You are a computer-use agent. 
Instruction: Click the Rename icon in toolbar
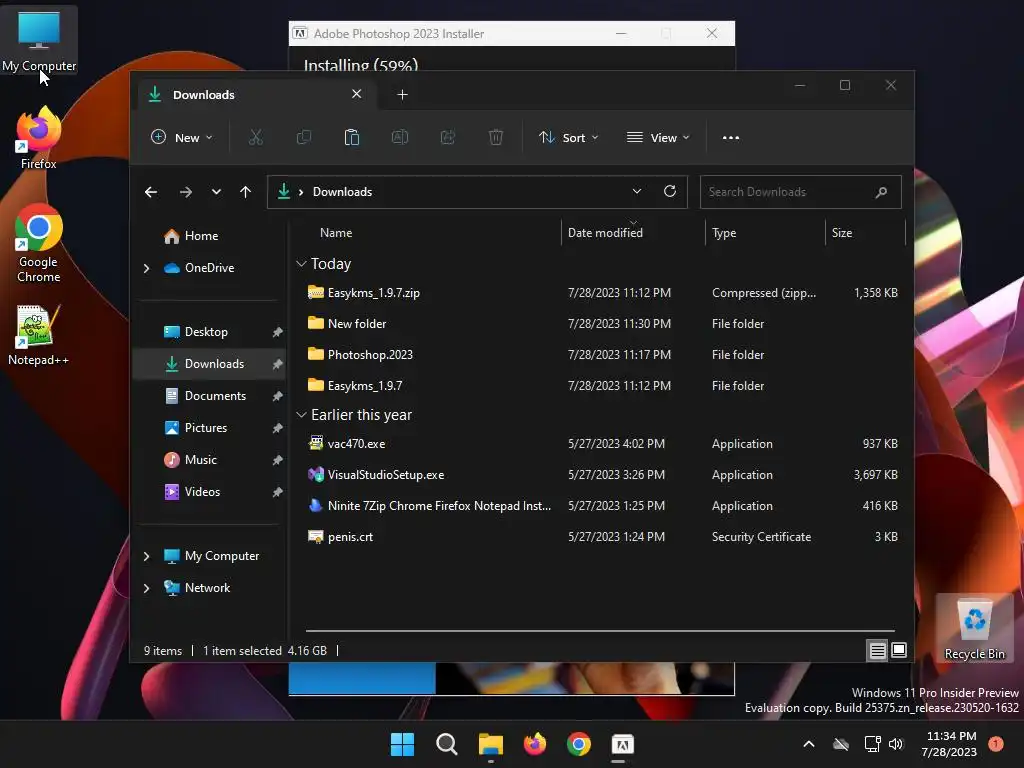(x=400, y=137)
